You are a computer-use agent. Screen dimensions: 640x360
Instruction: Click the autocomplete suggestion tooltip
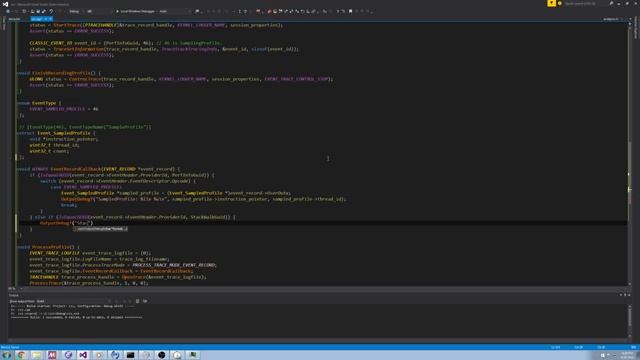coord(100,229)
